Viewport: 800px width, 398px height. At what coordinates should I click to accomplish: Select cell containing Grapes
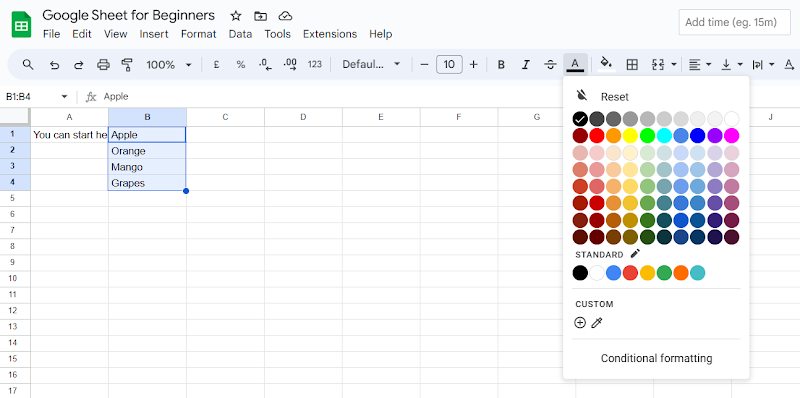click(x=147, y=183)
